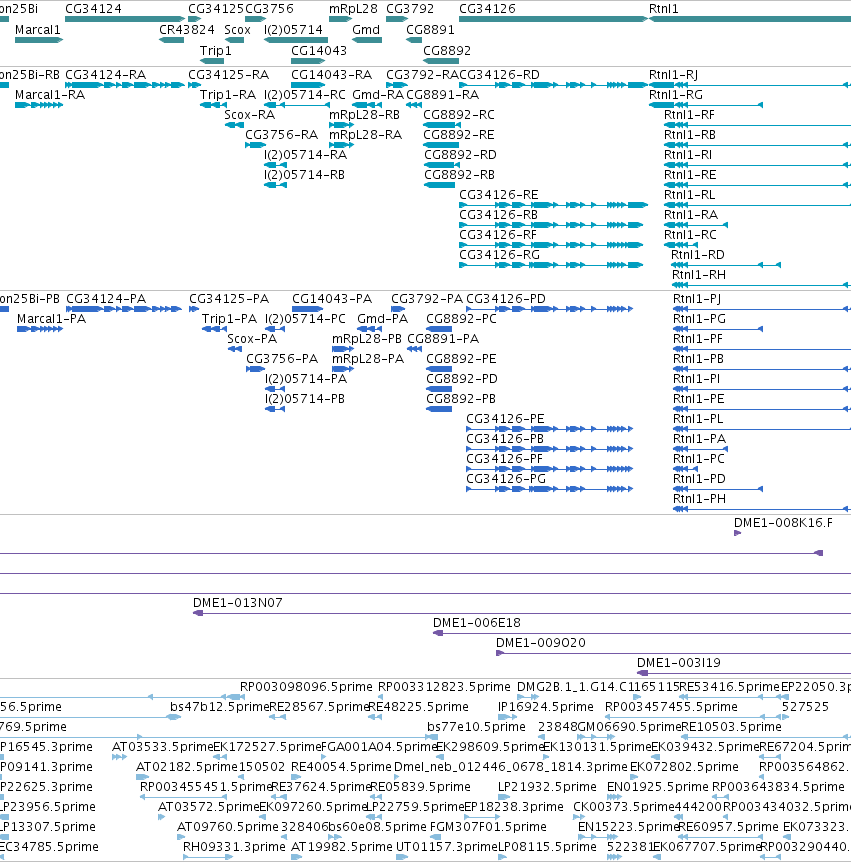Click the Rtnl1-RL transcript
Screen dimensions: 851x862
758,205
